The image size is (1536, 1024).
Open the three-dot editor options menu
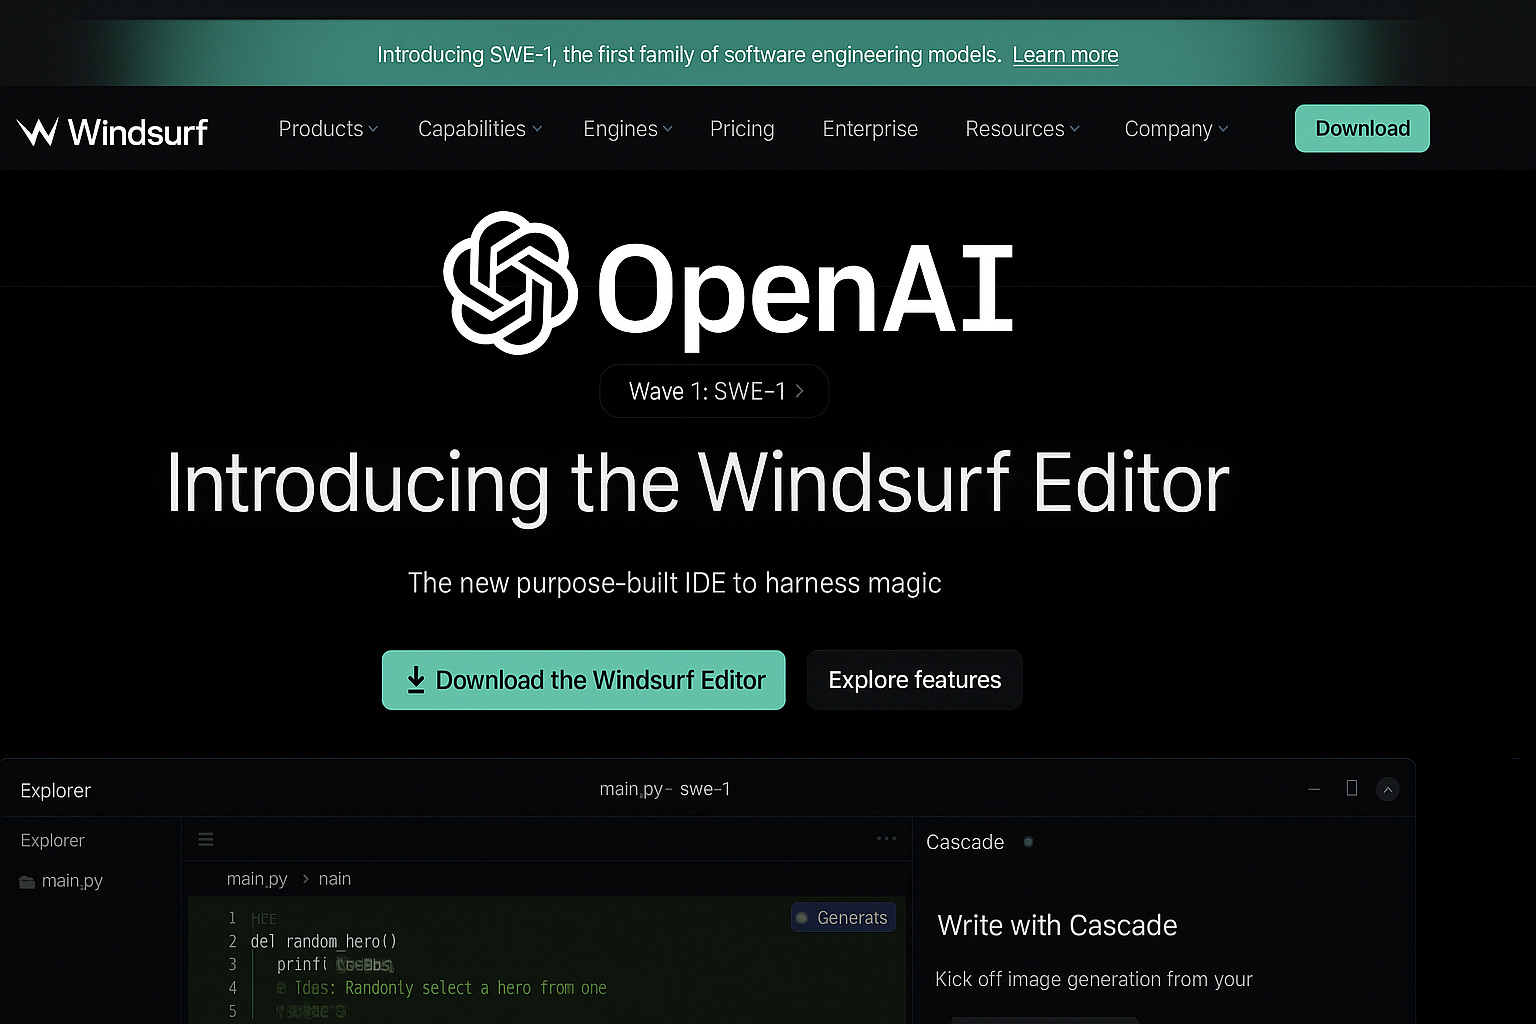(x=886, y=838)
